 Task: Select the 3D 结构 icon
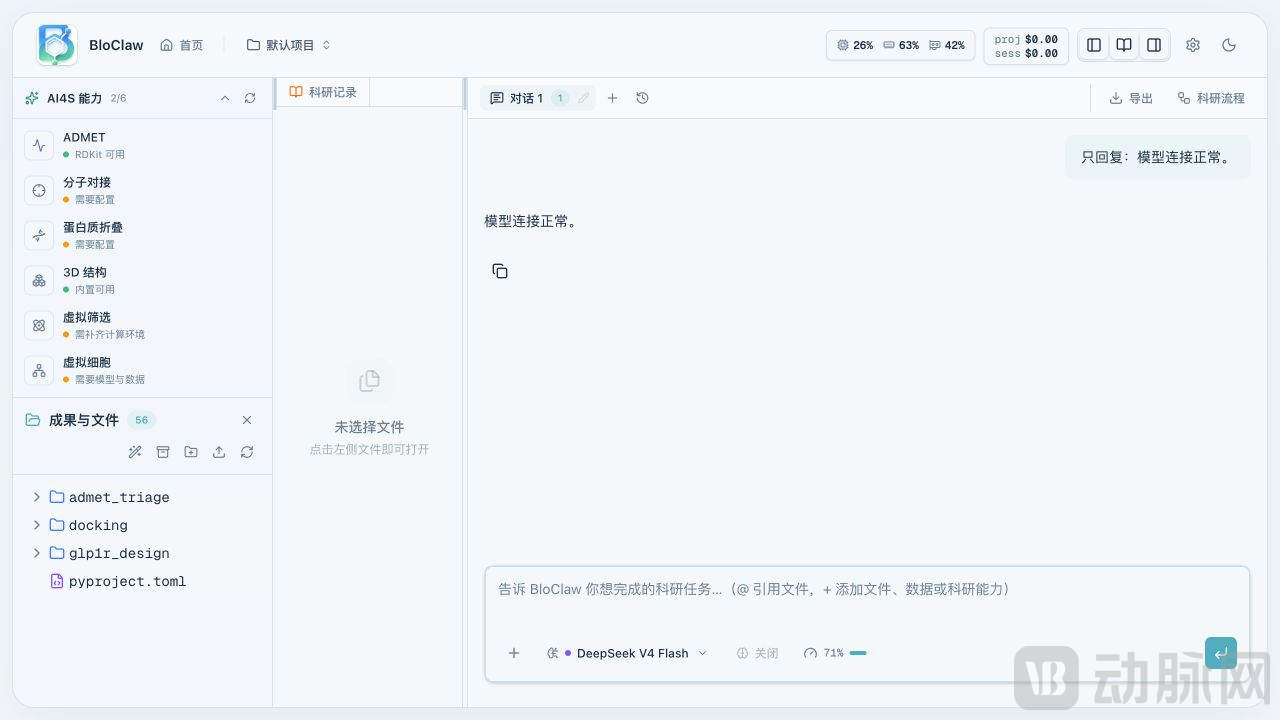tap(39, 280)
